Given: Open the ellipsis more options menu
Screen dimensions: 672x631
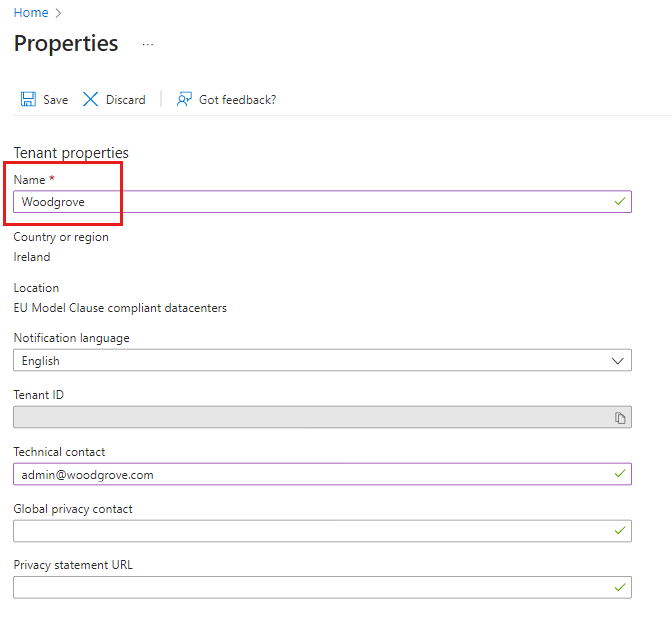Looking at the screenshot, I should pyautogui.click(x=148, y=45).
